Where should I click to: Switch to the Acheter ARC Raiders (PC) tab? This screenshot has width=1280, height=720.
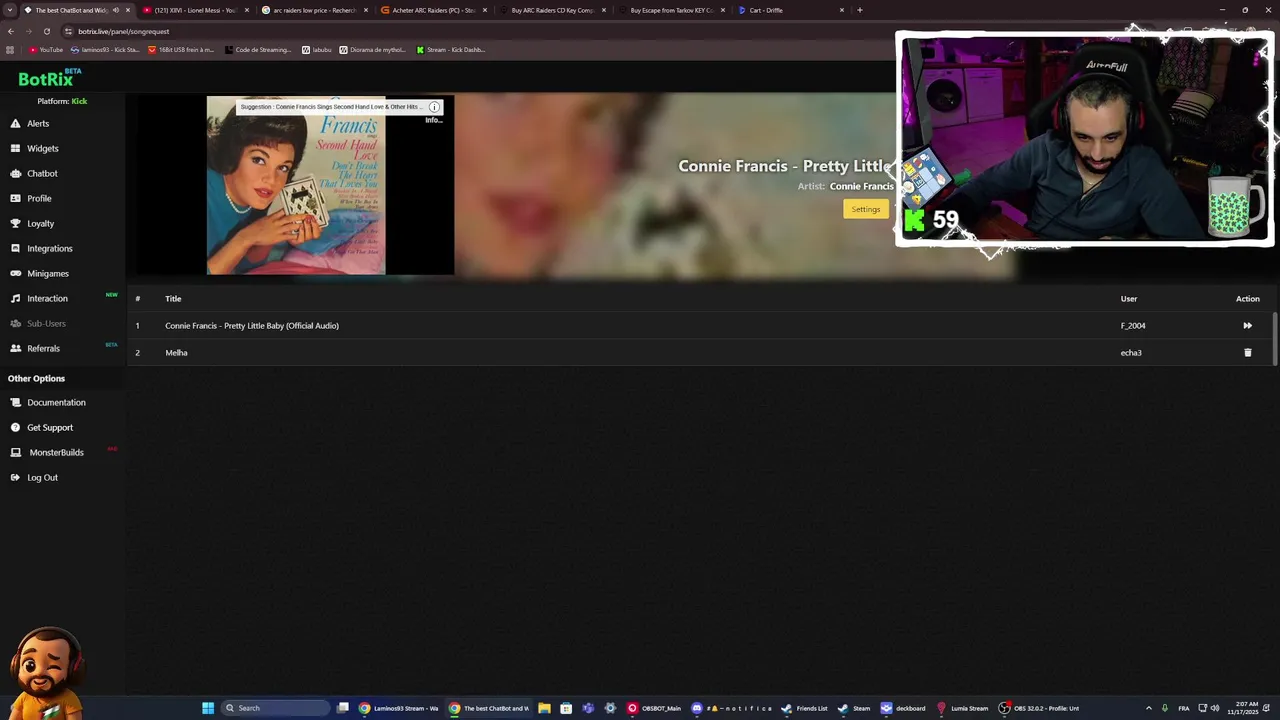433,10
